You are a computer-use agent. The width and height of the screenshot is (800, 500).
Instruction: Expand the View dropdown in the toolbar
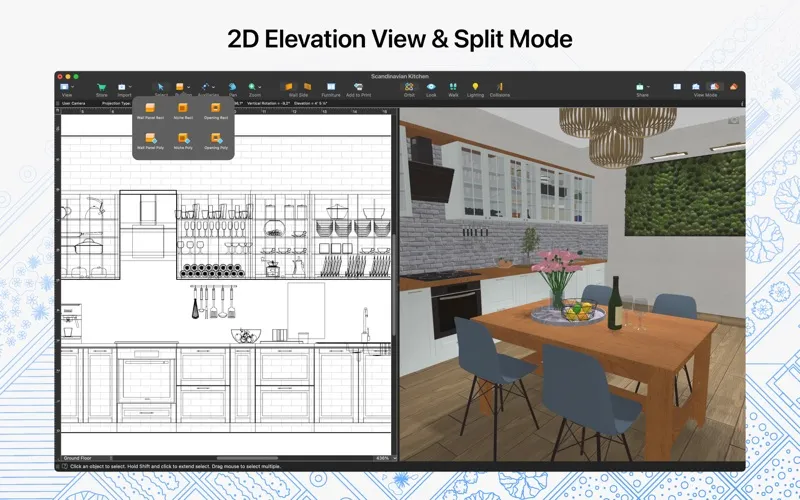[x=67, y=89]
